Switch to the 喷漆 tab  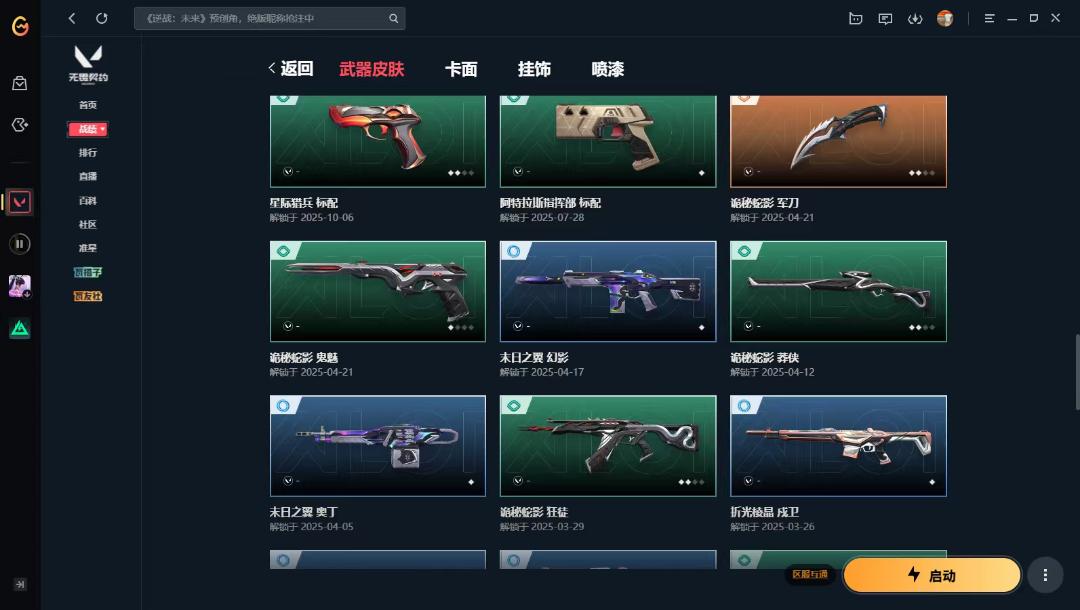point(608,69)
